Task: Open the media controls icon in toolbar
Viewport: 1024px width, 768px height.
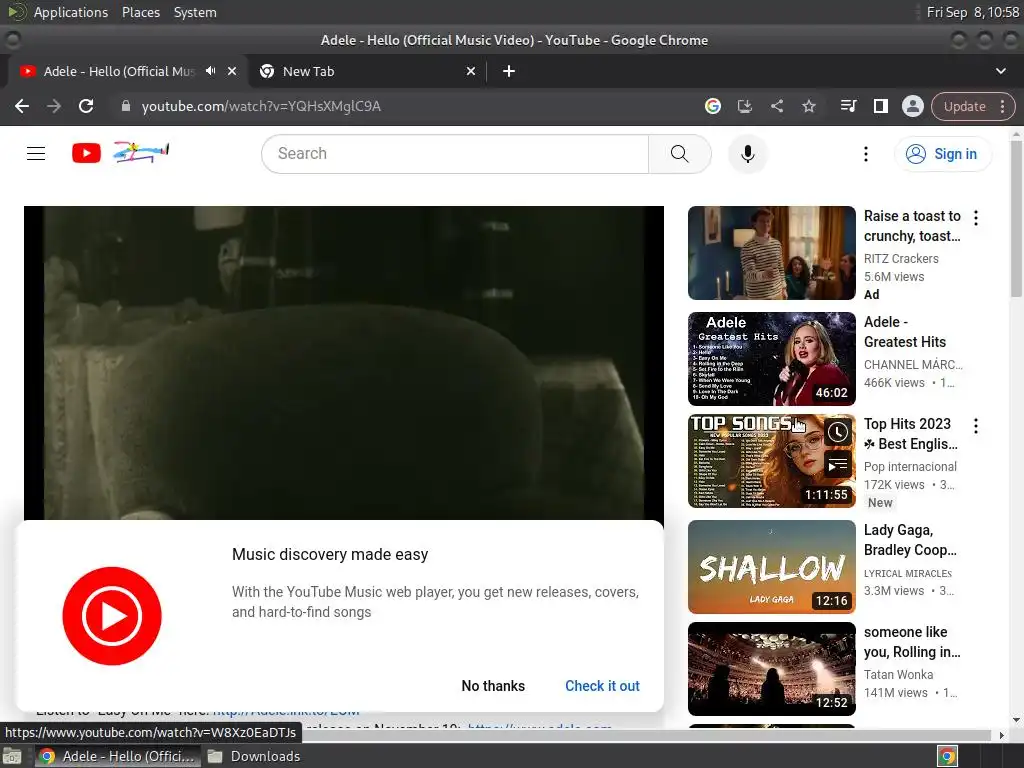Action: 848,106
